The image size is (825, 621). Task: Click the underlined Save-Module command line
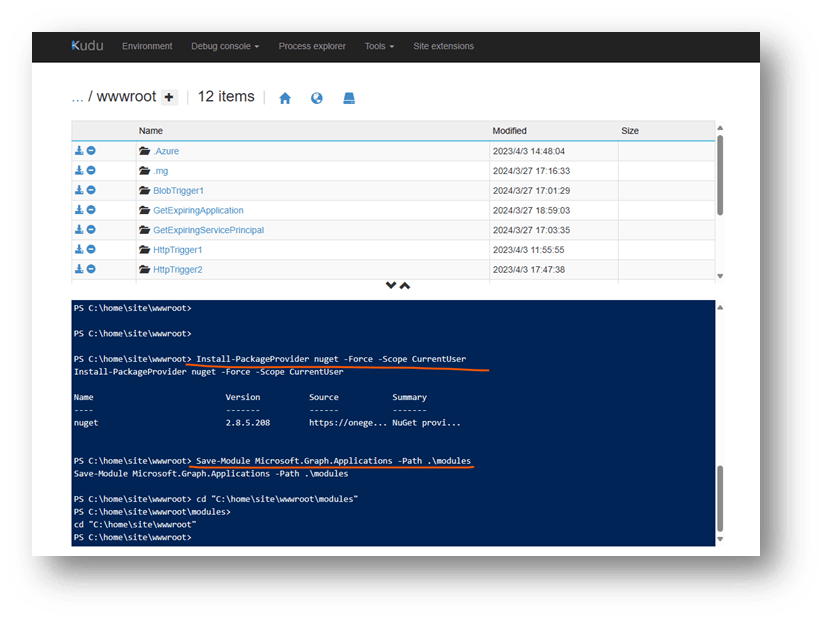coord(334,461)
